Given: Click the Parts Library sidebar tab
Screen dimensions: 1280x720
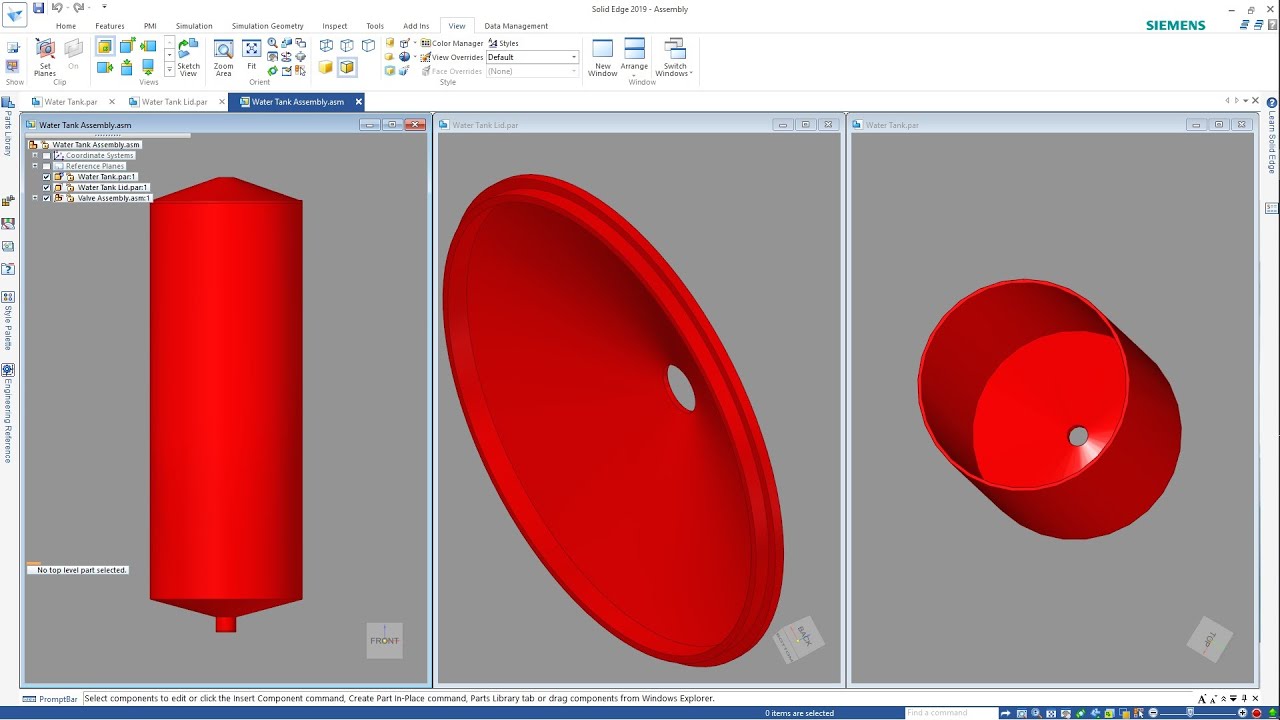Looking at the screenshot, I should coord(8,128).
